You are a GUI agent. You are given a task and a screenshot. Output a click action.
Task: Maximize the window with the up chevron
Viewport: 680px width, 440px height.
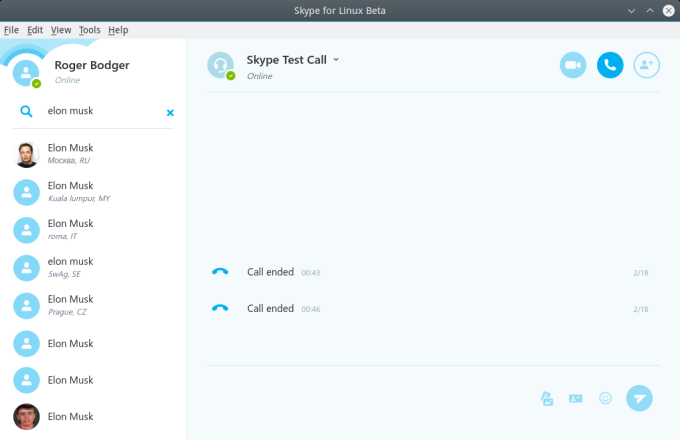click(x=650, y=11)
